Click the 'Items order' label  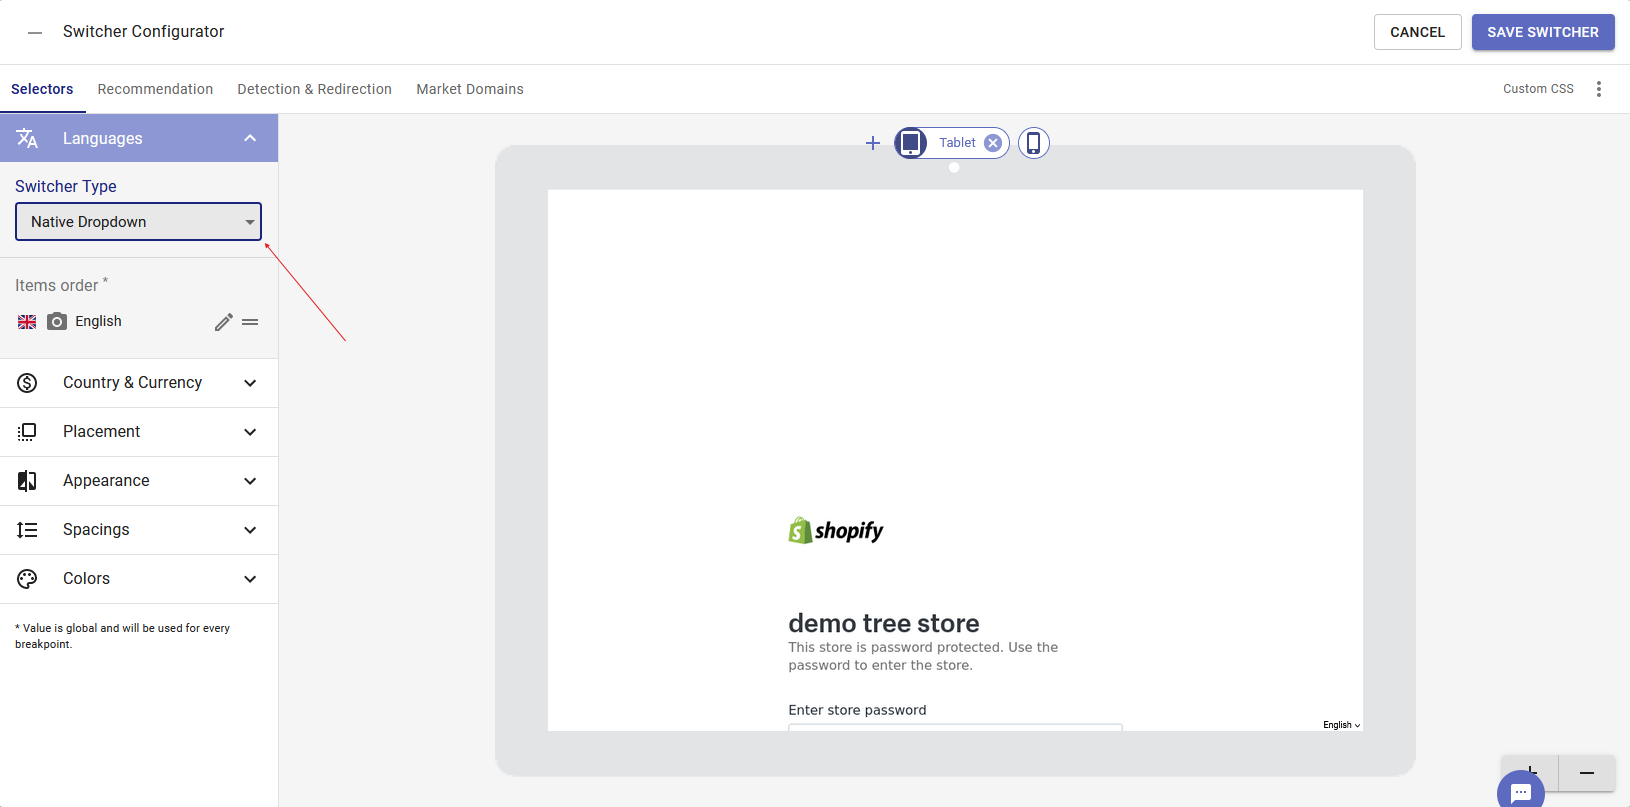57,285
